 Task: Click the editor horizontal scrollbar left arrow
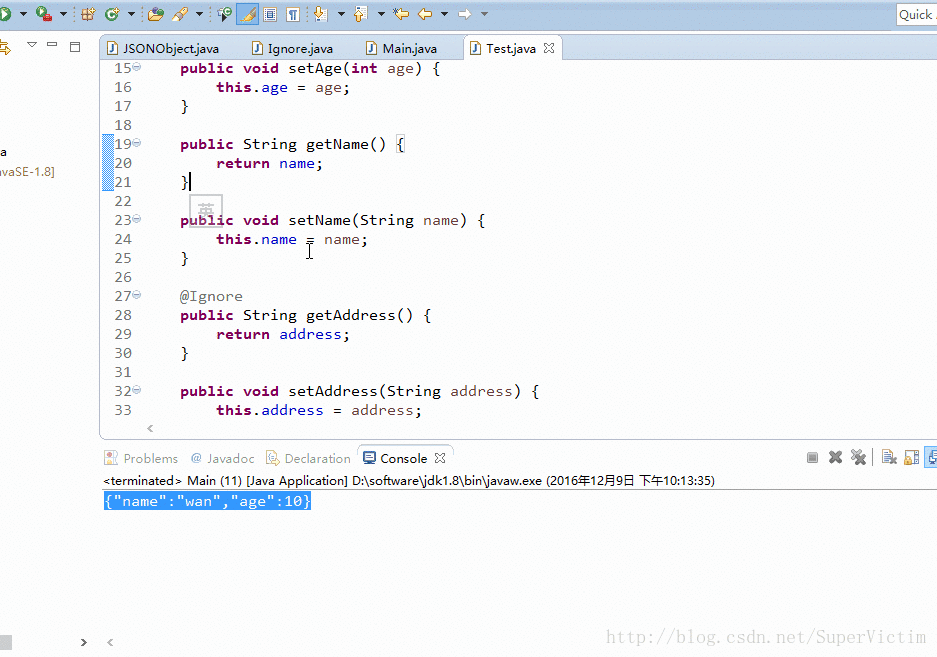(x=150, y=428)
